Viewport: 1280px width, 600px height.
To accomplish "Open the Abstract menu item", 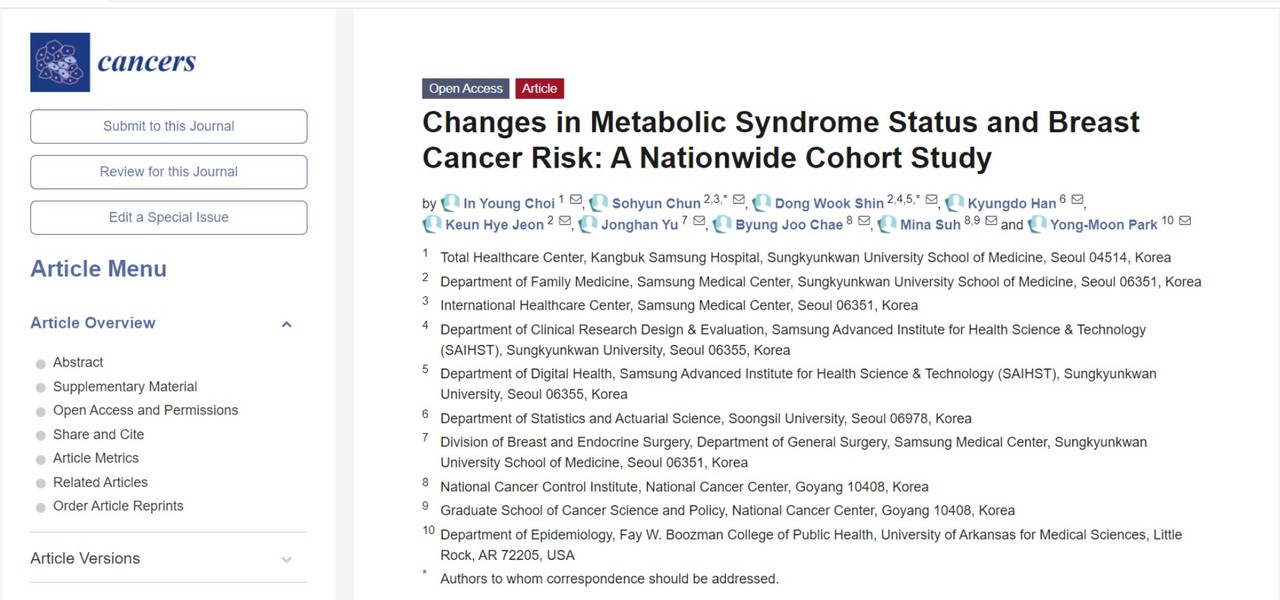I will (78, 362).
